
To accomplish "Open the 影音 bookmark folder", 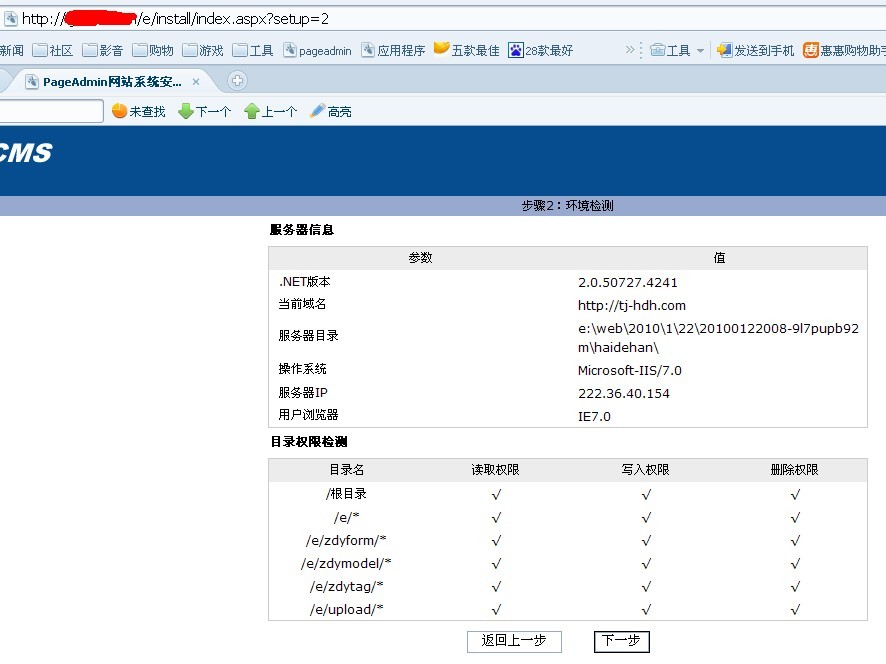I will coord(102,50).
